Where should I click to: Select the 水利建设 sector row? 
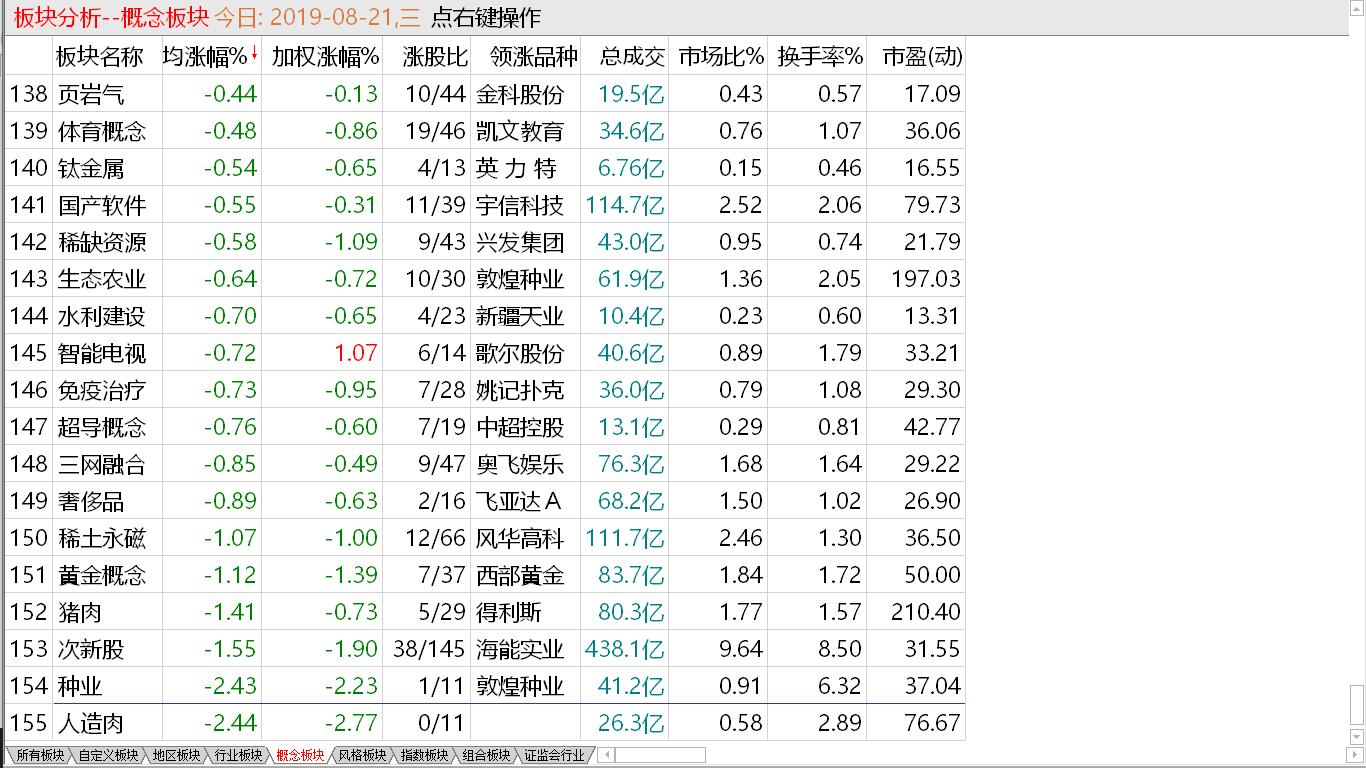coord(485,316)
